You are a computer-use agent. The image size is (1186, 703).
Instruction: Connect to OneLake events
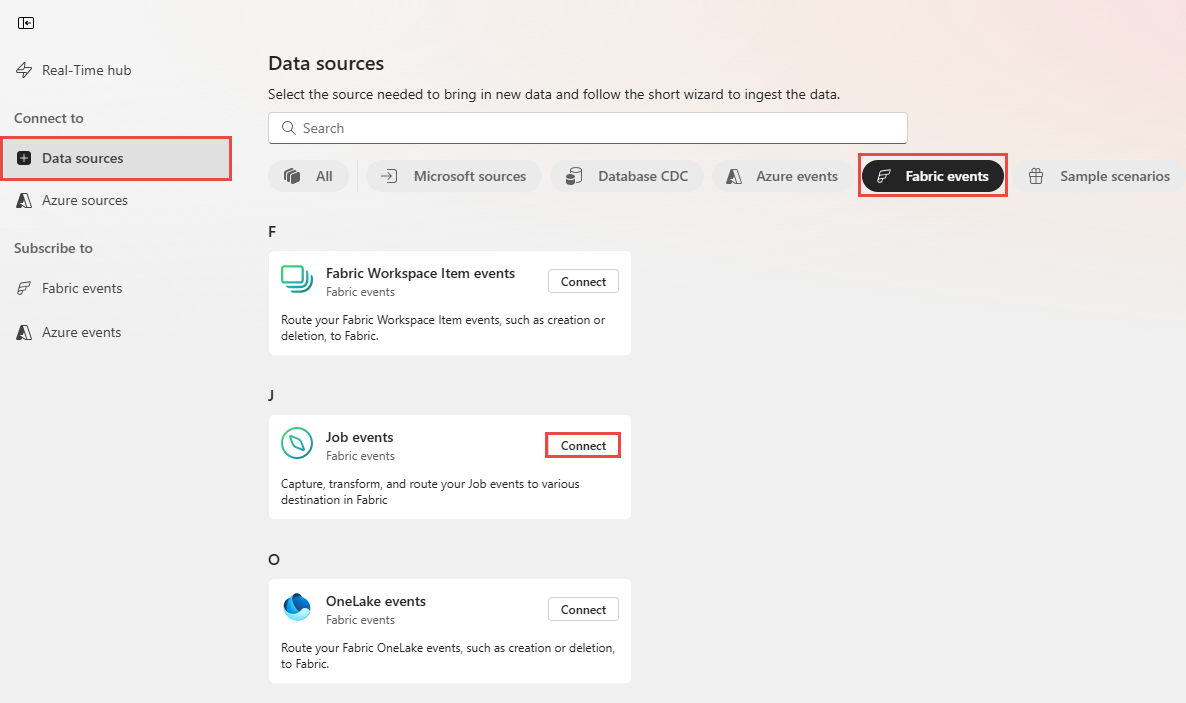click(583, 608)
